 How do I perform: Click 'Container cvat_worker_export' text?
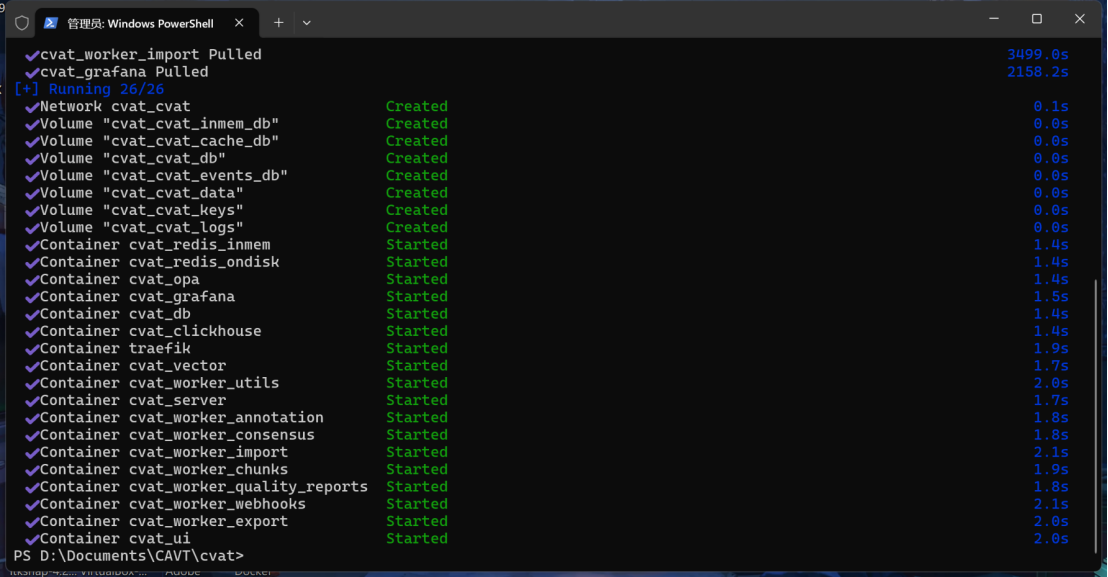coord(164,522)
